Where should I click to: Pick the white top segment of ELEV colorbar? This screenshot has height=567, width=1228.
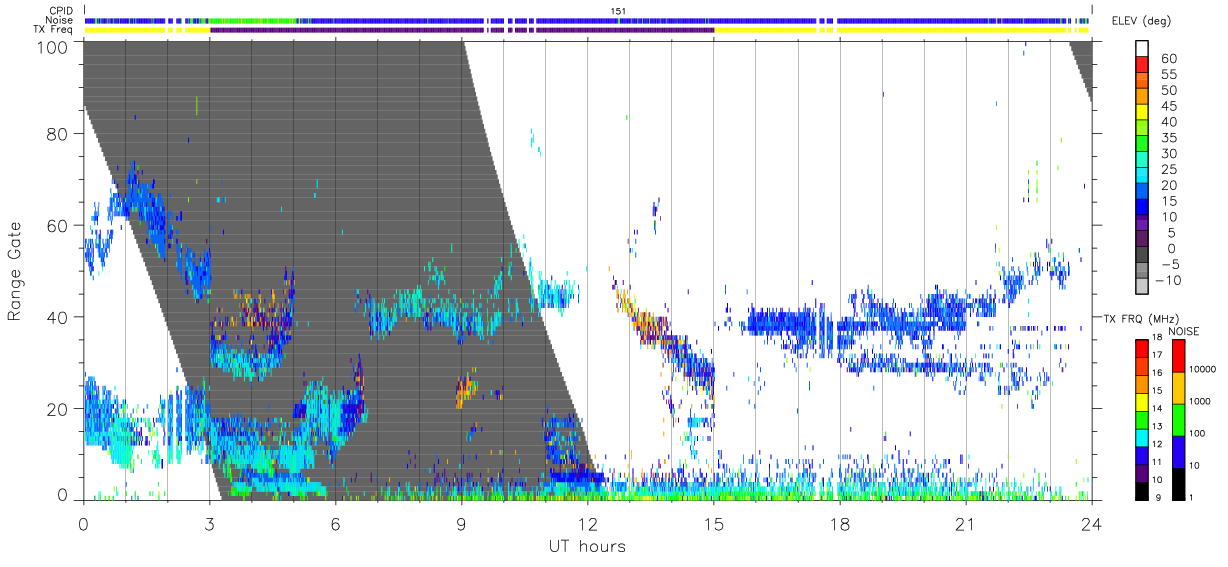pos(1142,48)
